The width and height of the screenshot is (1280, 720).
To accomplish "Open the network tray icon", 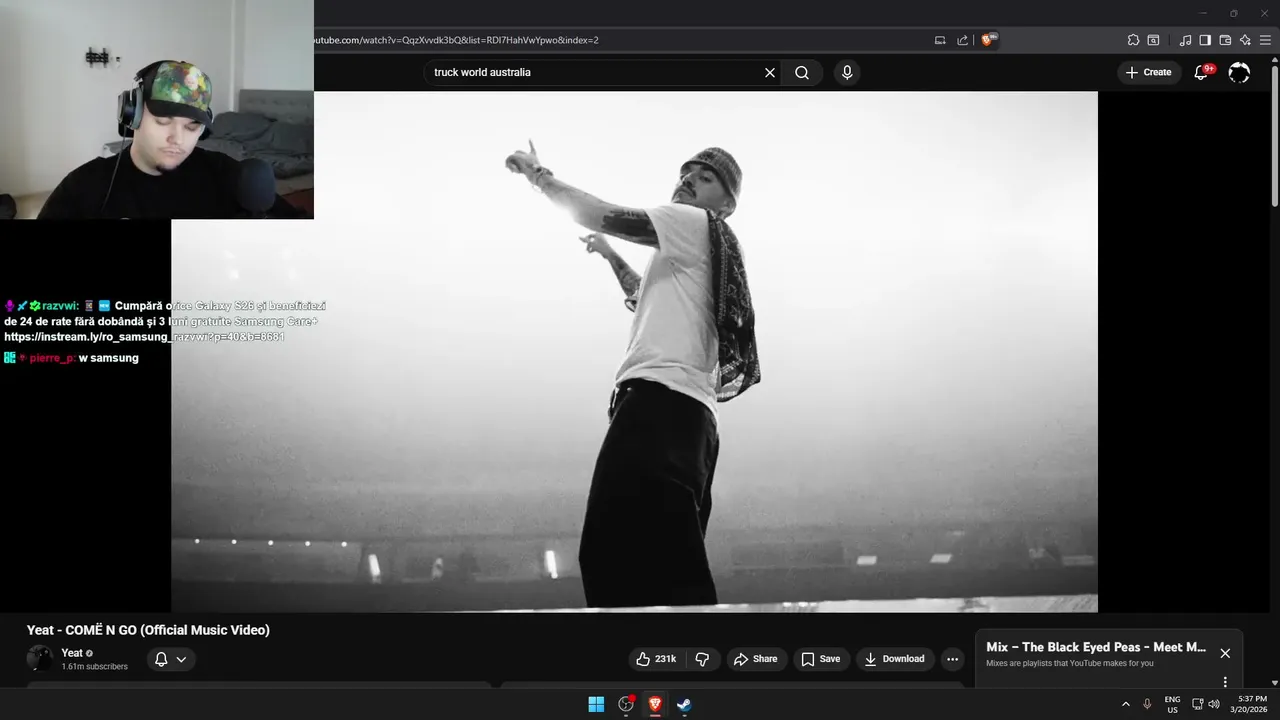I will pyautogui.click(x=1198, y=704).
